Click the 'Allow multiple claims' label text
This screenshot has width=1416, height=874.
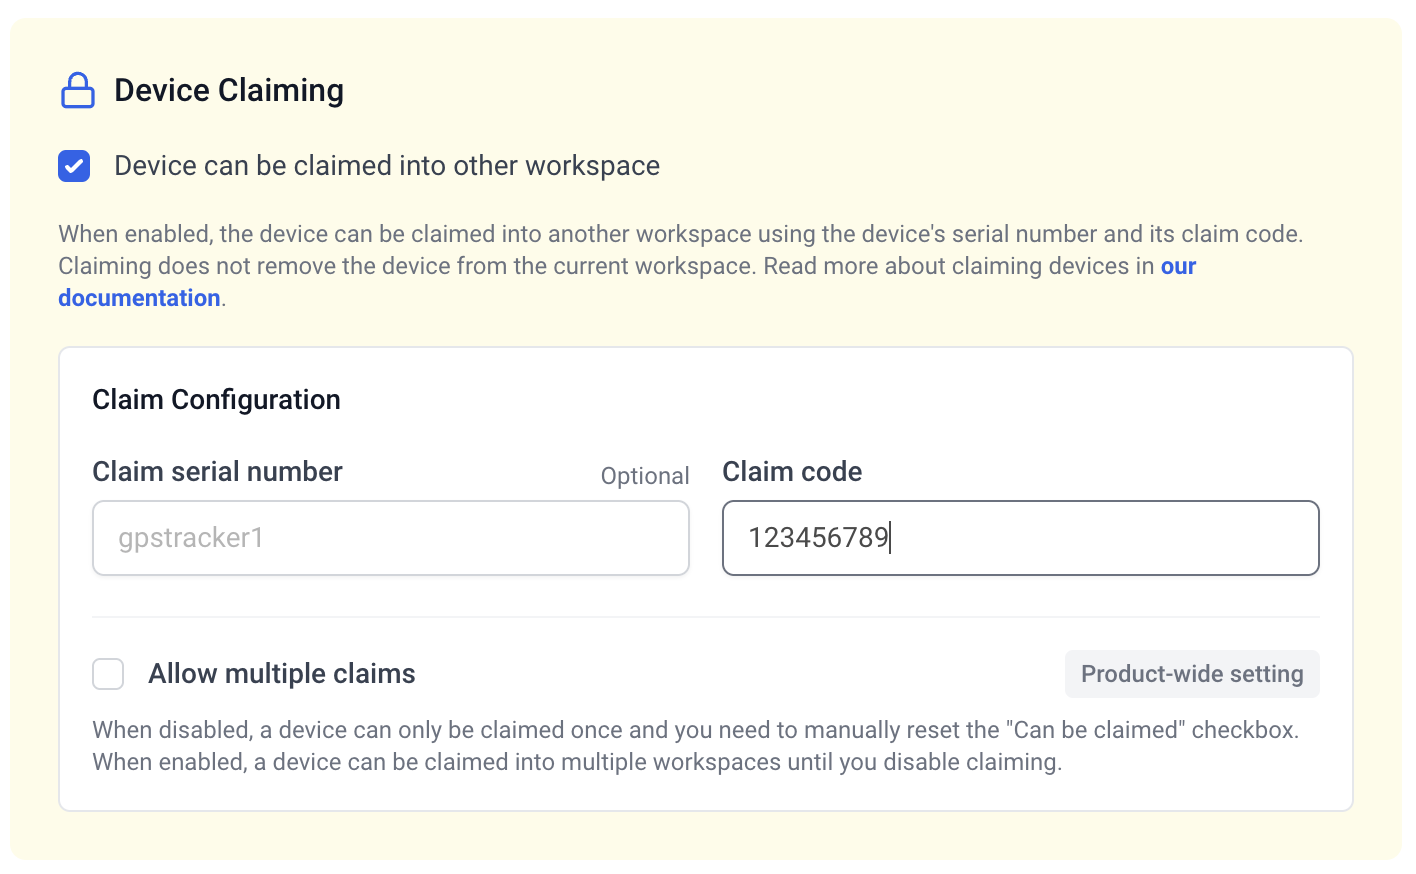click(281, 674)
